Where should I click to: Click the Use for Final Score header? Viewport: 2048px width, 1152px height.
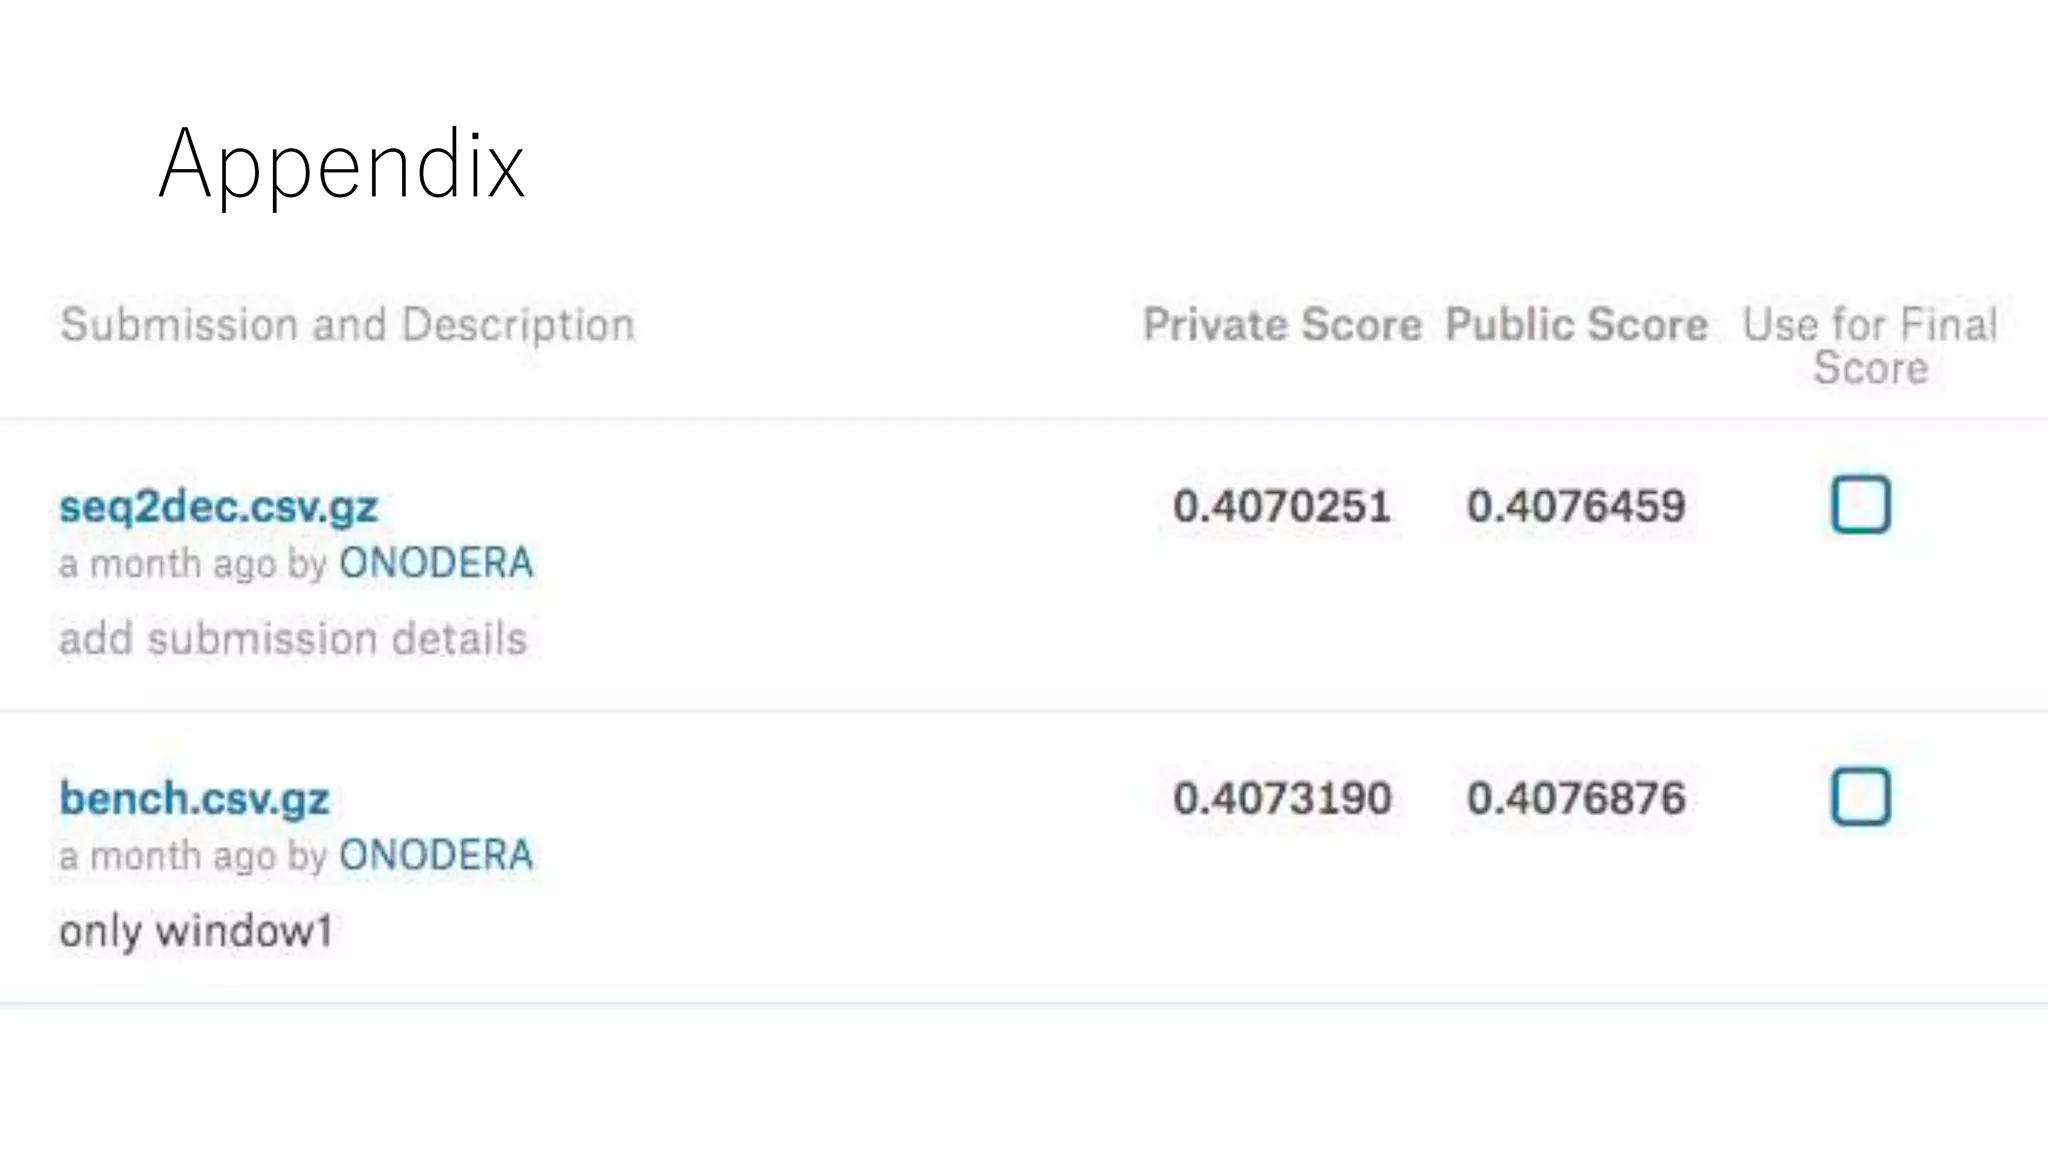click(x=1870, y=346)
